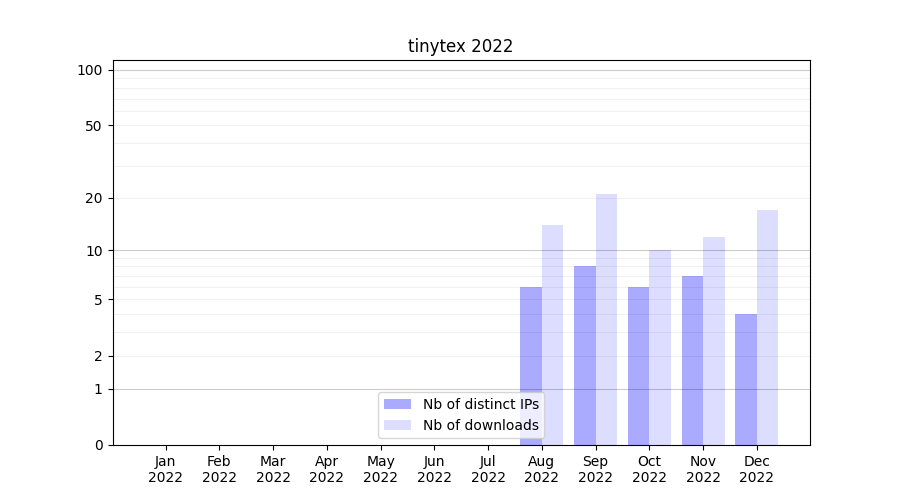Pick the Nov 2022 distinct IPs bar
The height and width of the screenshot is (500, 900).
click(x=692, y=360)
